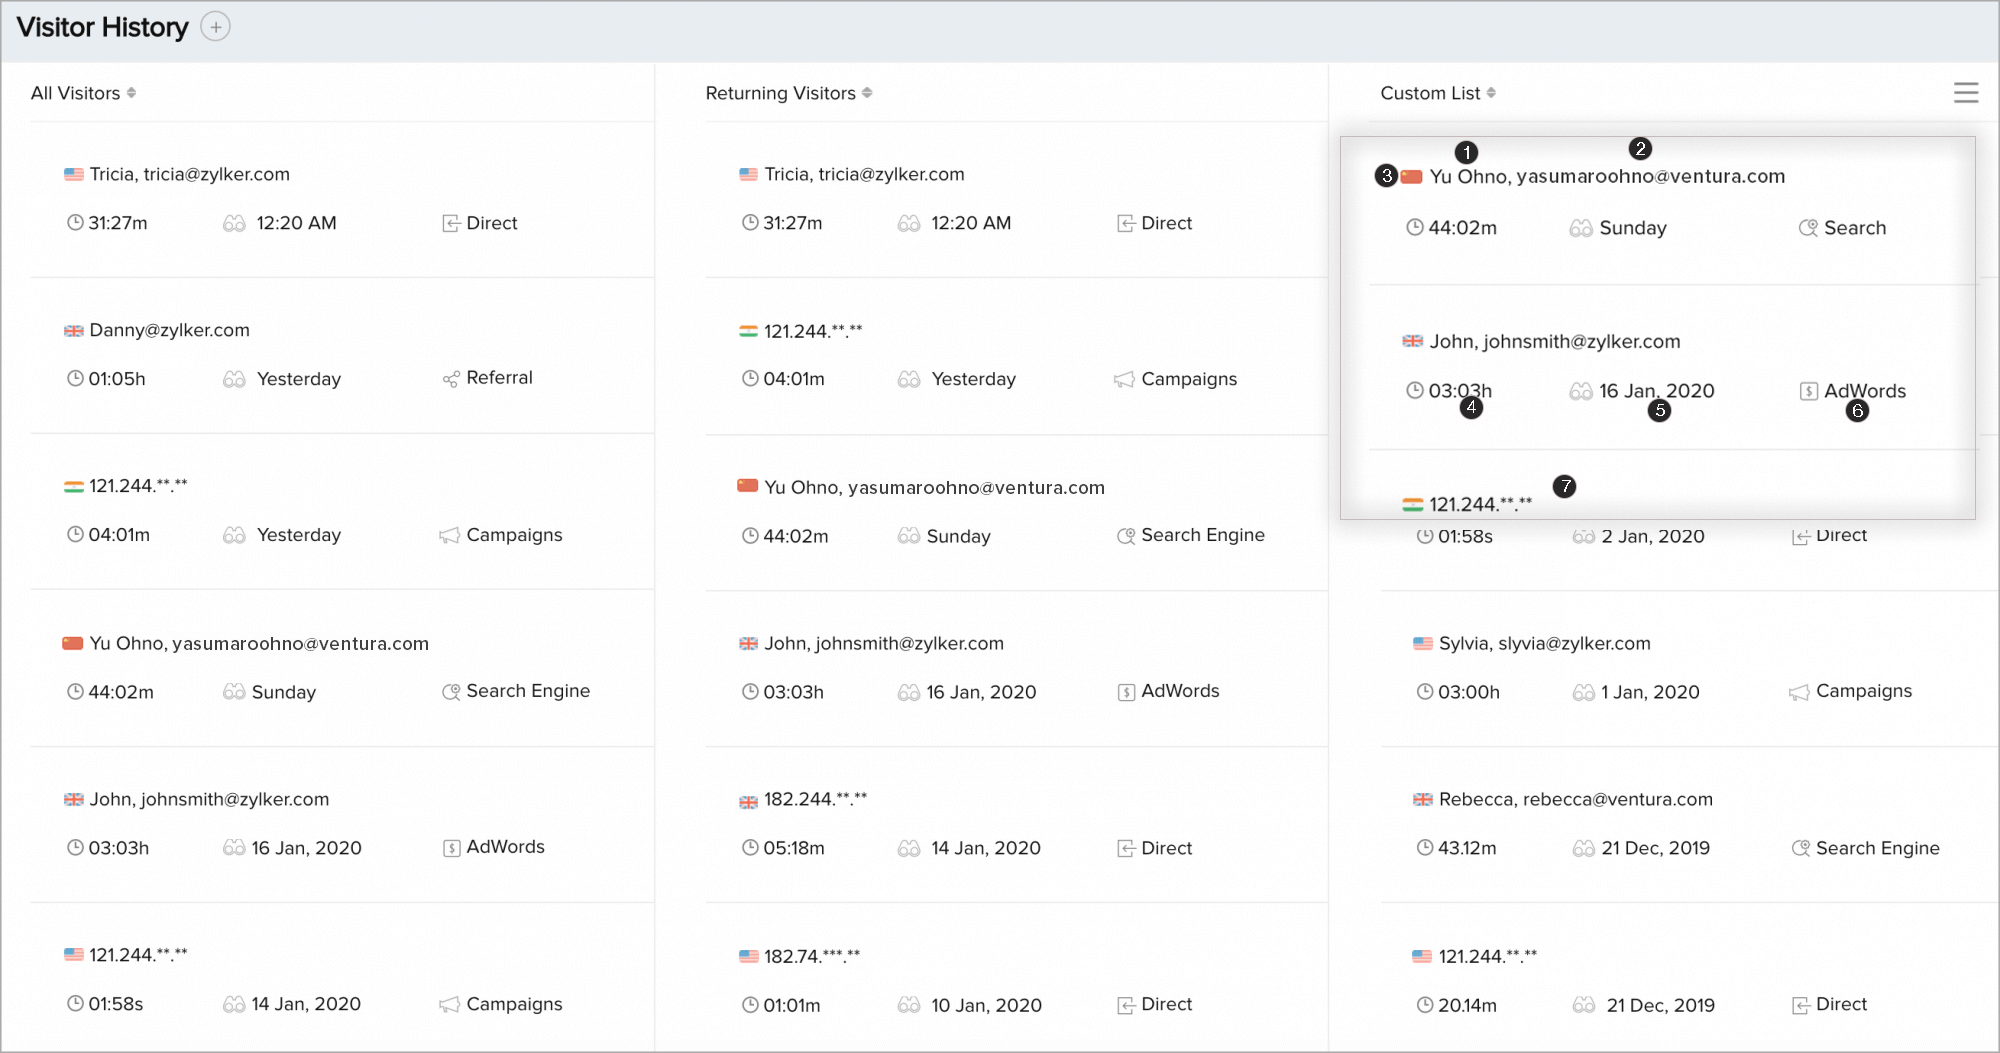The height and width of the screenshot is (1053, 2000).
Task: Select visitor 182.74.***.** in Returning Visitors
Action: click(811, 956)
